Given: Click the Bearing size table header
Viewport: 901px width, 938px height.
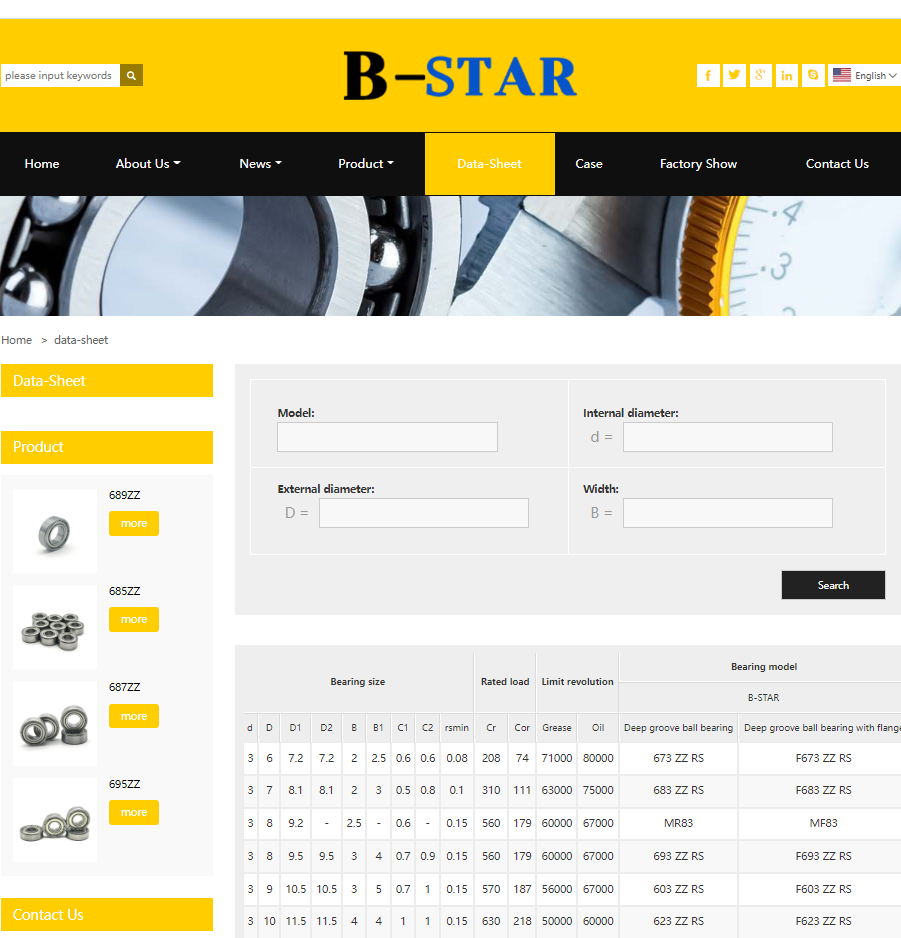Looking at the screenshot, I should click(x=358, y=682).
